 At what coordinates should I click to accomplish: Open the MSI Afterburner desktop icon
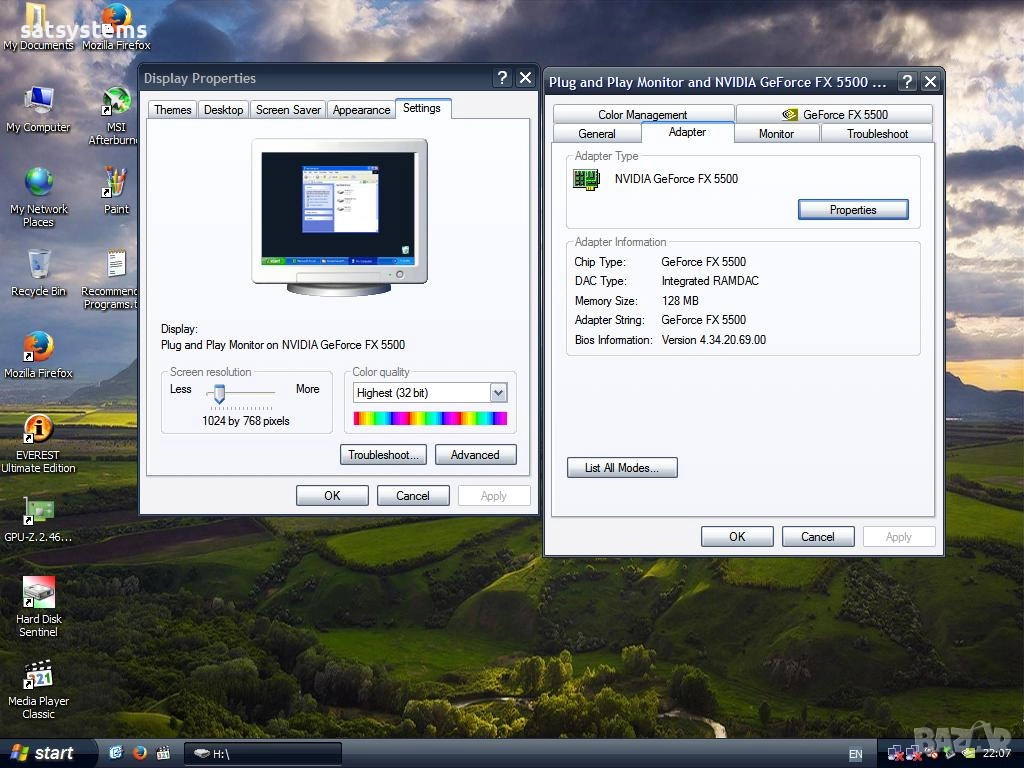(116, 103)
